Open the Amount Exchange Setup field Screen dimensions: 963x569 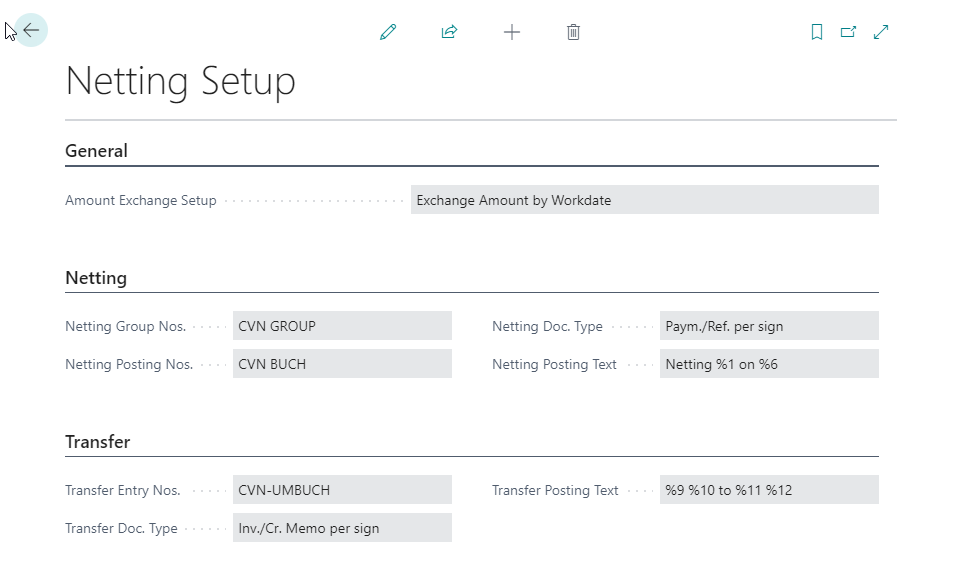pyautogui.click(x=644, y=200)
